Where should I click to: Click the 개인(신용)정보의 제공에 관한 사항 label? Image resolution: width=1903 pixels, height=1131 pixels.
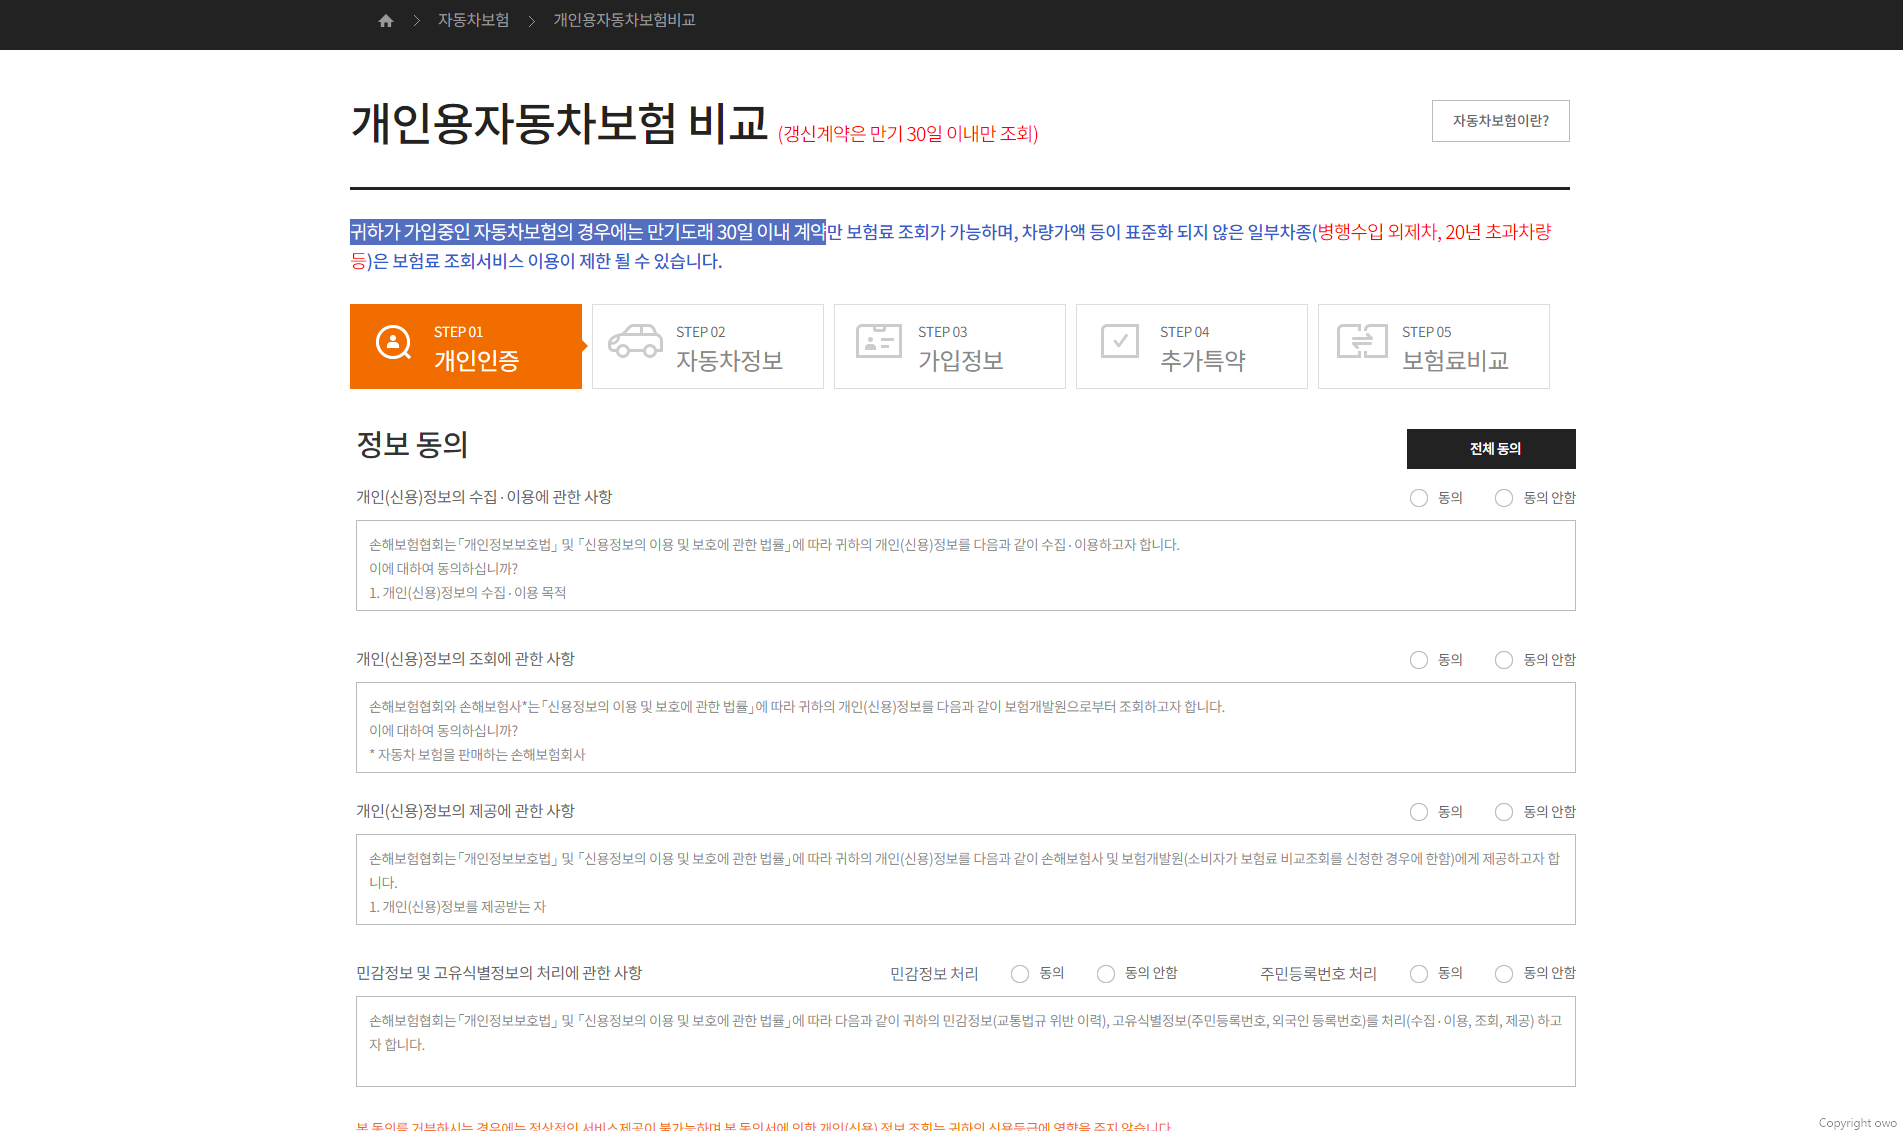tap(465, 811)
